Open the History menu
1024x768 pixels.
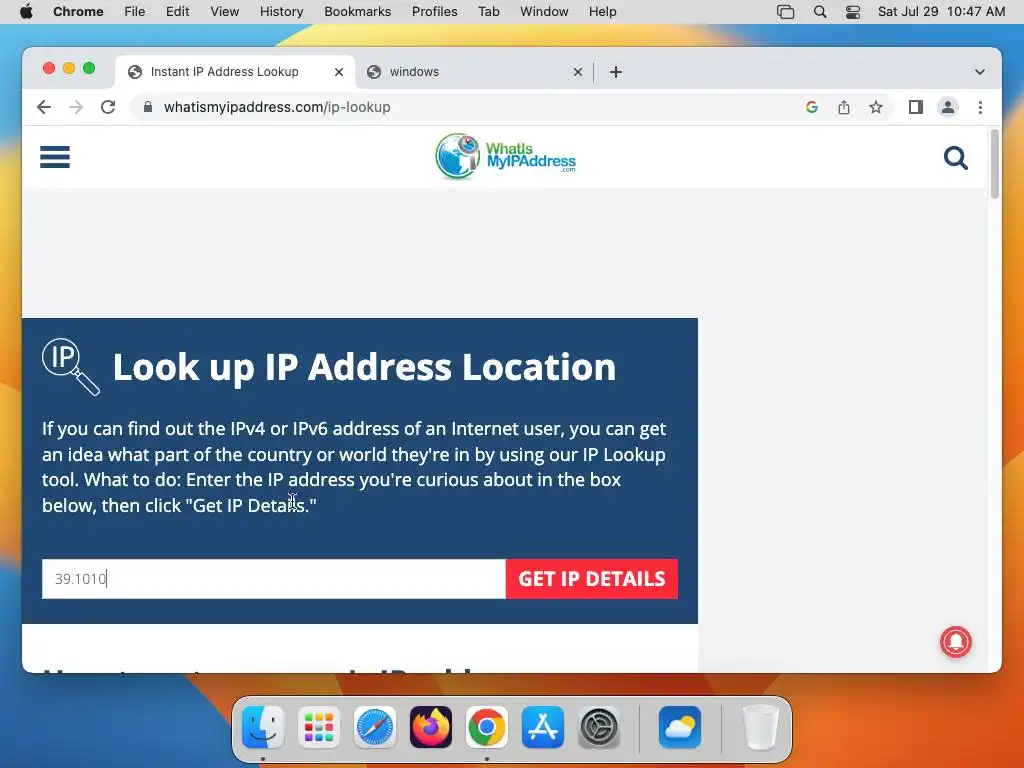[x=281, y=12]
